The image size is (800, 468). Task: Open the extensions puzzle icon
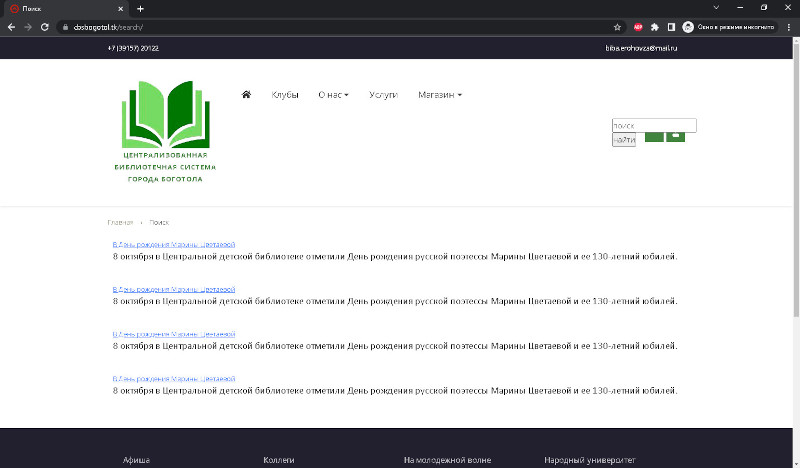(655, 27)
